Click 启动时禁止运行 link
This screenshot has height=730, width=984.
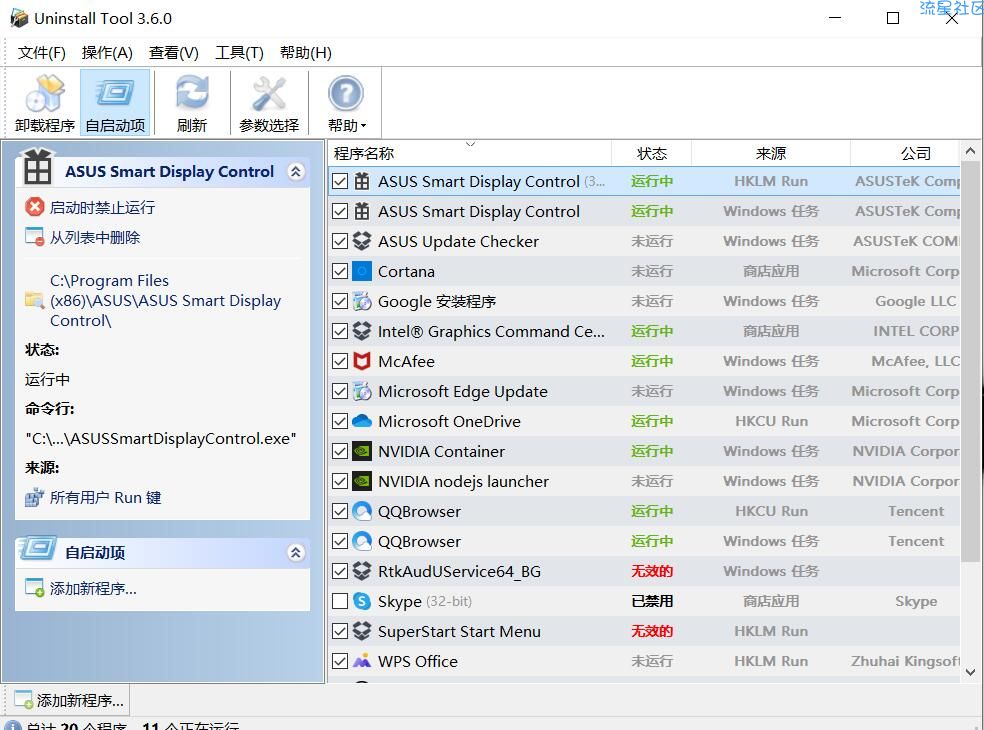pyautogui.click(x=102, y=207)
